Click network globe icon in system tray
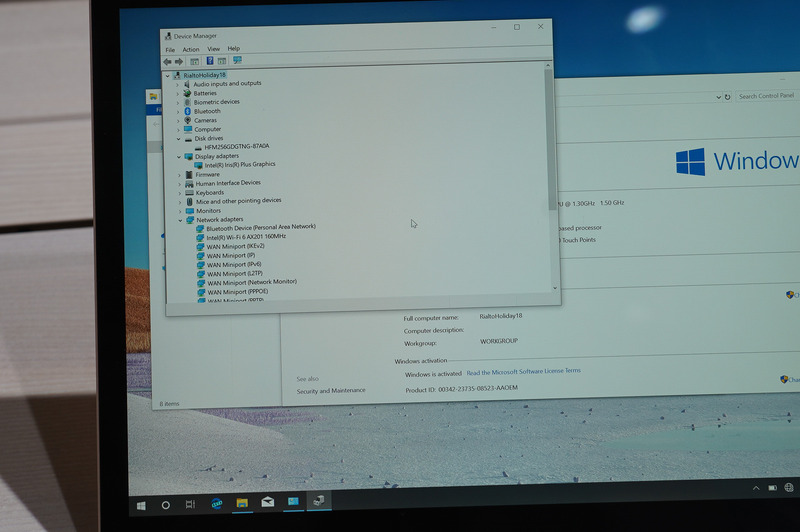The height and width of the screenshot is (532, 800). pos(789,488)
